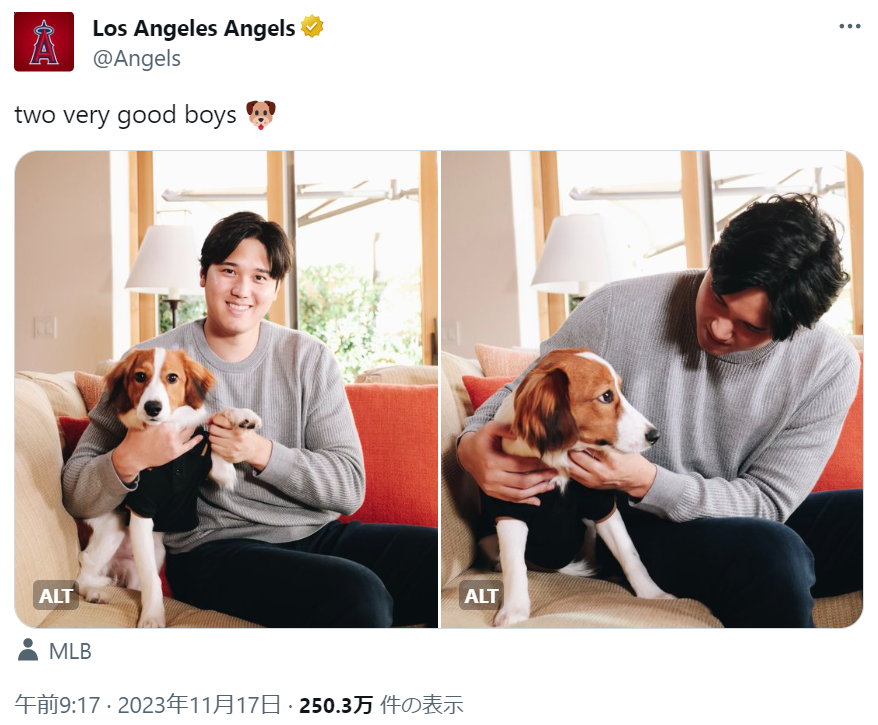878x725 pixels.
Task: Click the 件の表示 views label
Action: coord(422,705)
